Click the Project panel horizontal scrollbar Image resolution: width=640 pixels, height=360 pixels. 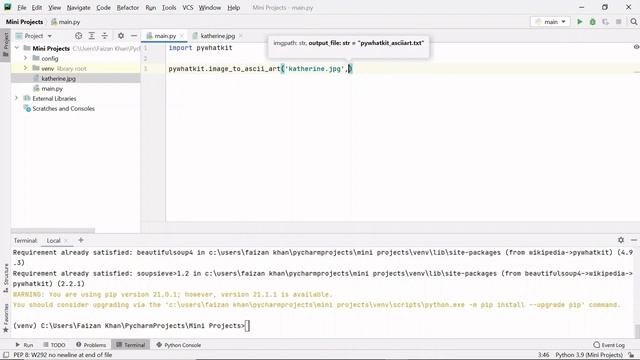[53, 231]
